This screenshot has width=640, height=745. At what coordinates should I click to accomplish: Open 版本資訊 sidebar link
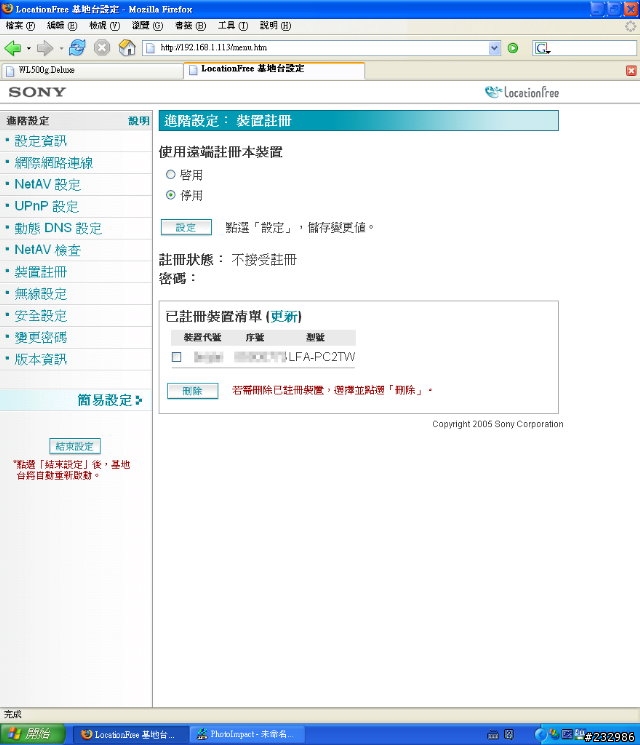[40, 359]
